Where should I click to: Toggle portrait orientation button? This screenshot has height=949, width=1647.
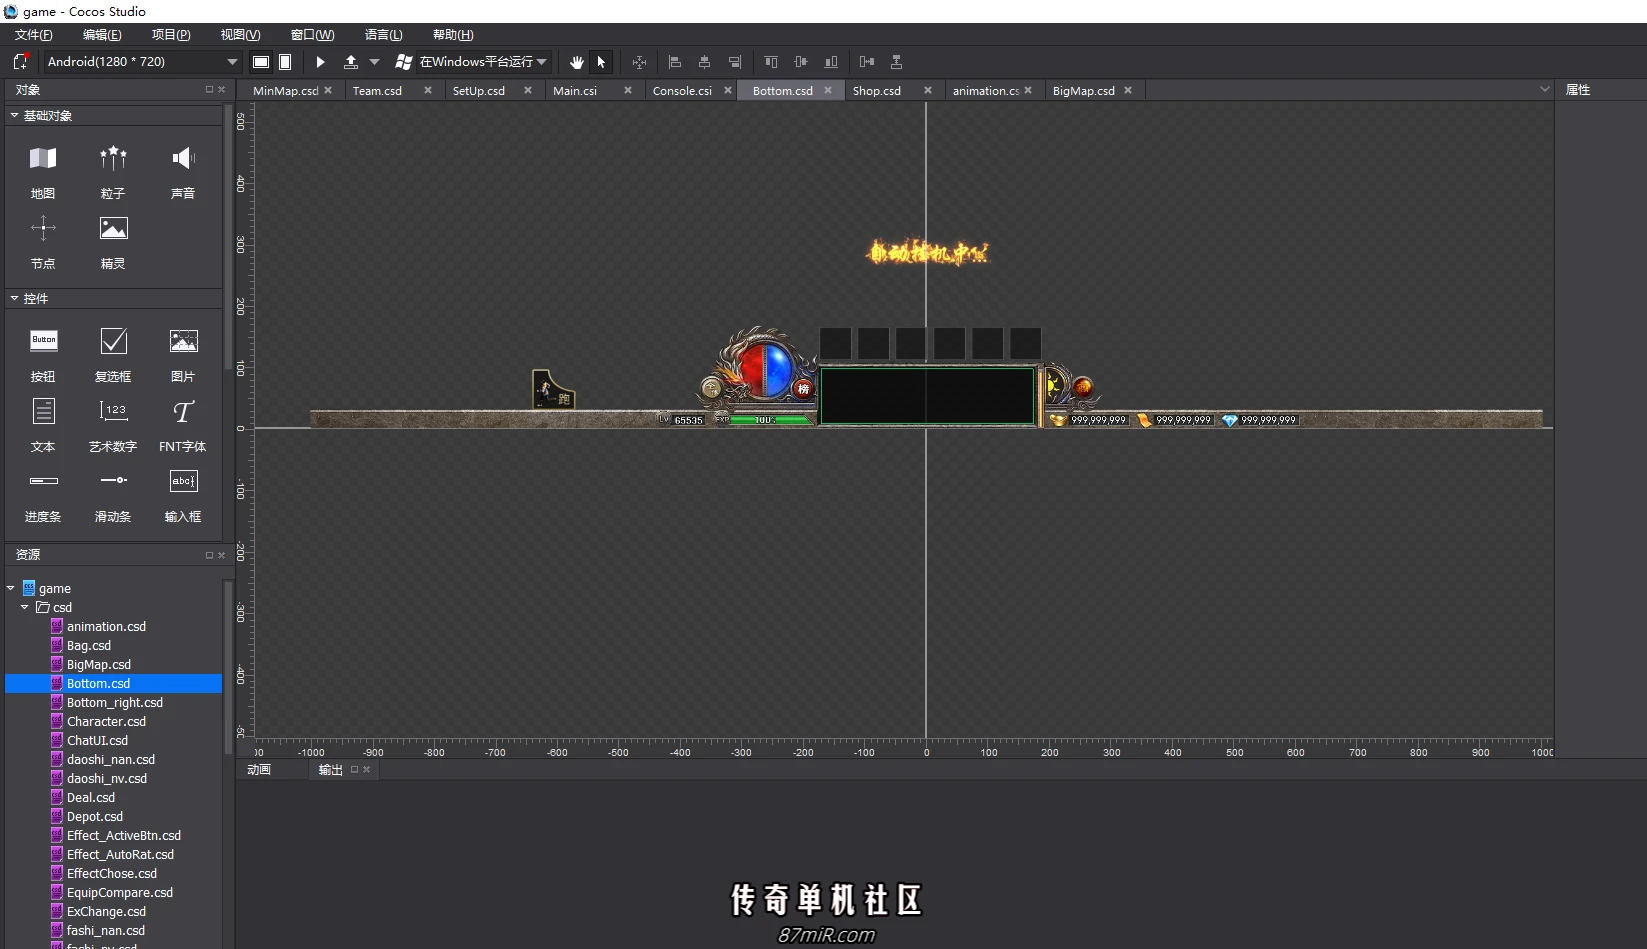click(285, 62)
